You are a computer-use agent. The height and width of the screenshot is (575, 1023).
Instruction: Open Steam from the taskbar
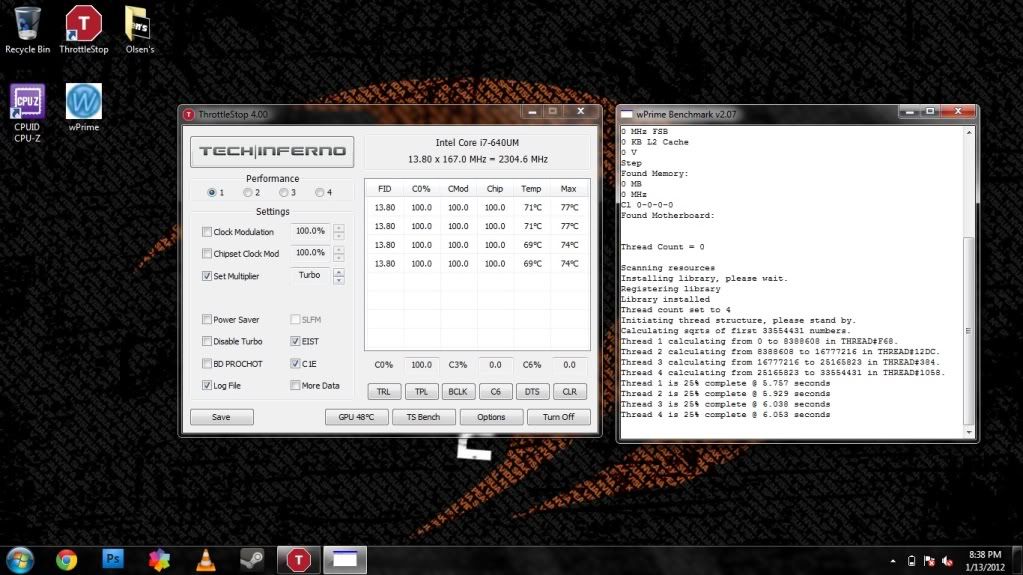(x=252, y=560)
